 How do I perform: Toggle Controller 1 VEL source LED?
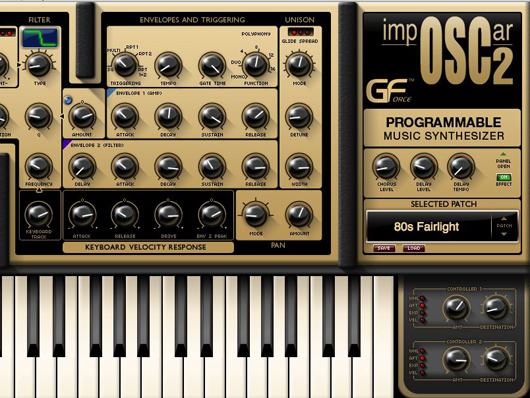(422, 320)
